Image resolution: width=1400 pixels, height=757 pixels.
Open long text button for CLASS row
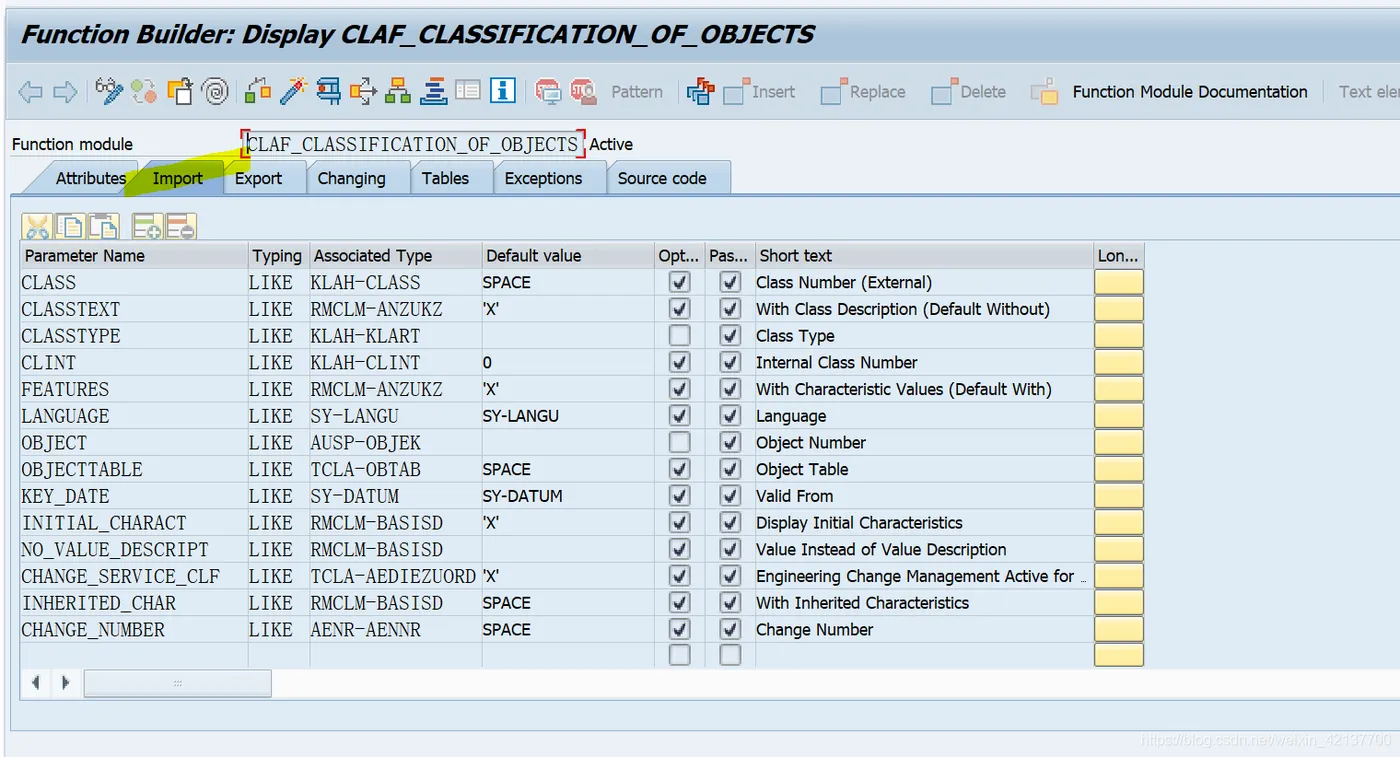(1119, 282)
